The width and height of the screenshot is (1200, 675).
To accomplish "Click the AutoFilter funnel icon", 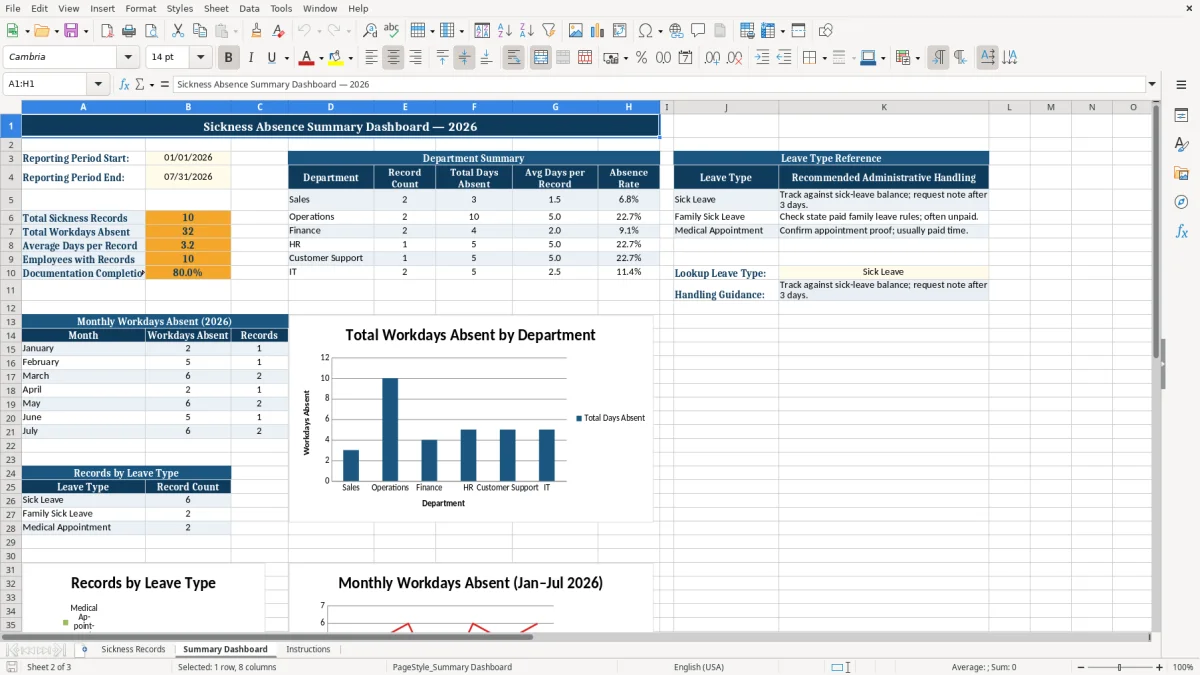I will click(548, 31).
